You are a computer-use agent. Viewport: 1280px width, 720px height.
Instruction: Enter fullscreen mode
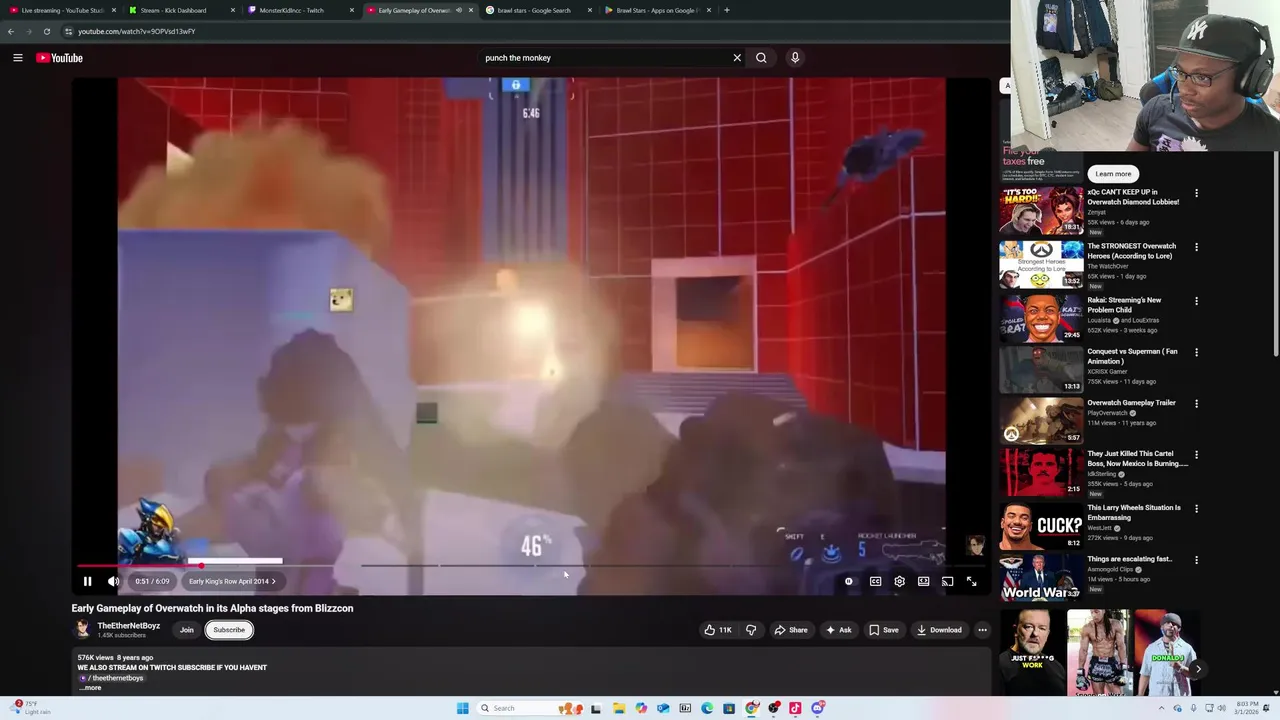[971, 581]
